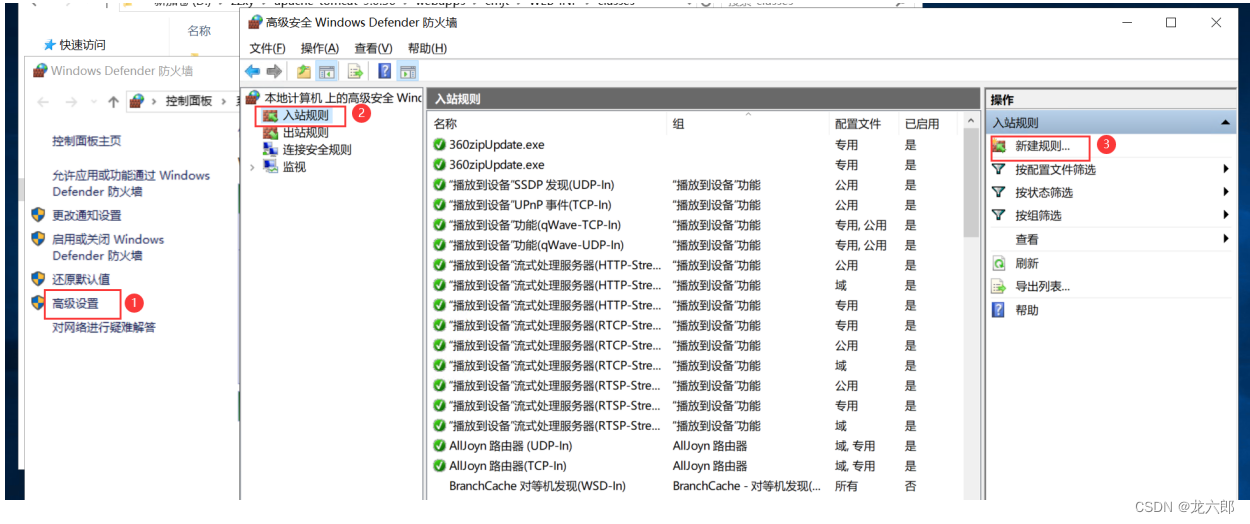Click the Back arrow in firewall console toolbar
Image resolution: width=1250 pixels, height=524 pixels.
click(x=252, y=71)
